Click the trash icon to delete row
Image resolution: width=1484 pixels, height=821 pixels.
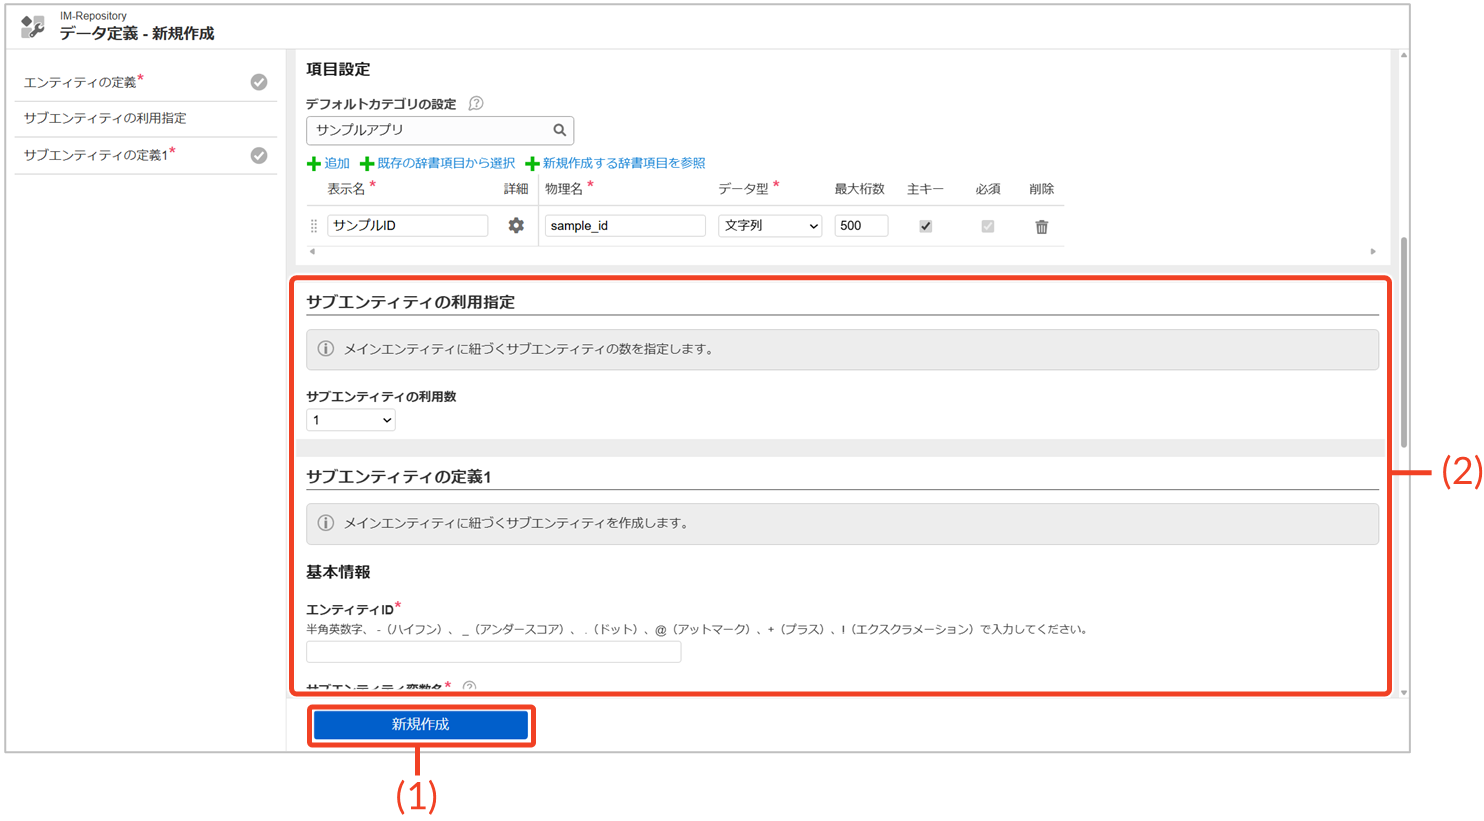click(x=1041, y=227)
